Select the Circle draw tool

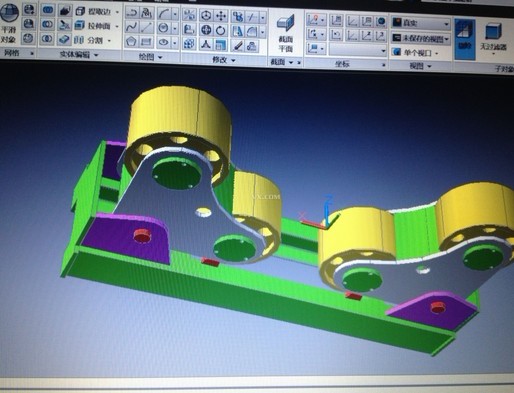tap(164, 28)
